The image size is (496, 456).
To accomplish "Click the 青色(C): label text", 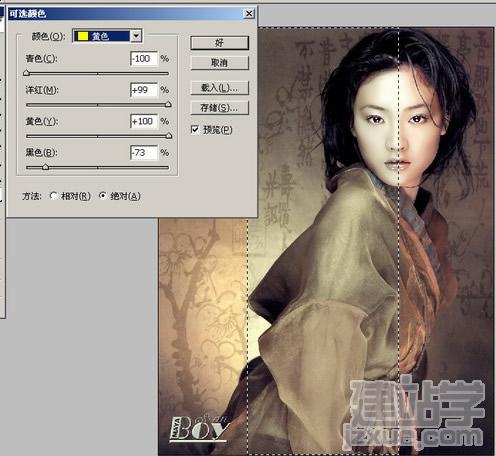I will (42, 59).
